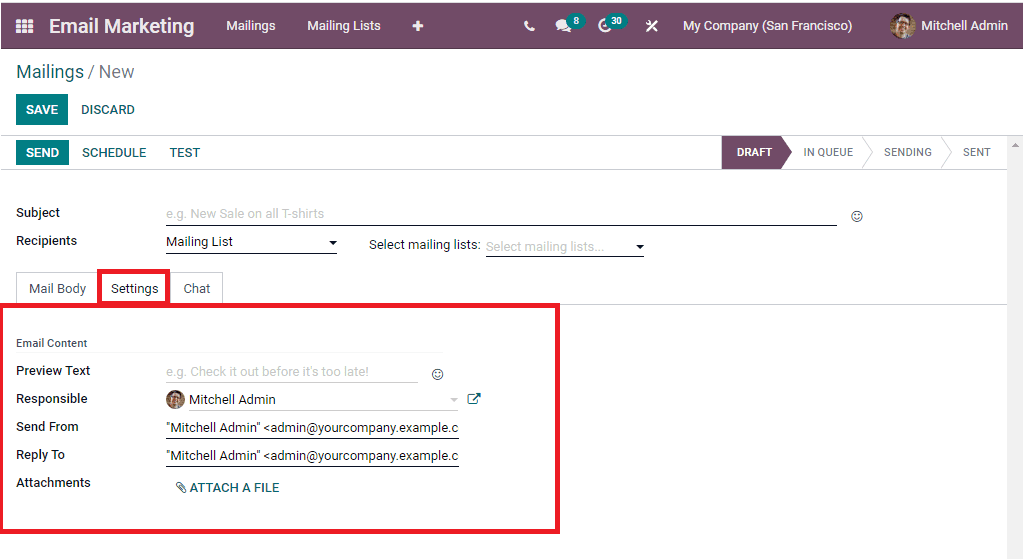This screenshot has height=560, width=1024.
Task: Click the SAVE button
Action: point(42,110)
